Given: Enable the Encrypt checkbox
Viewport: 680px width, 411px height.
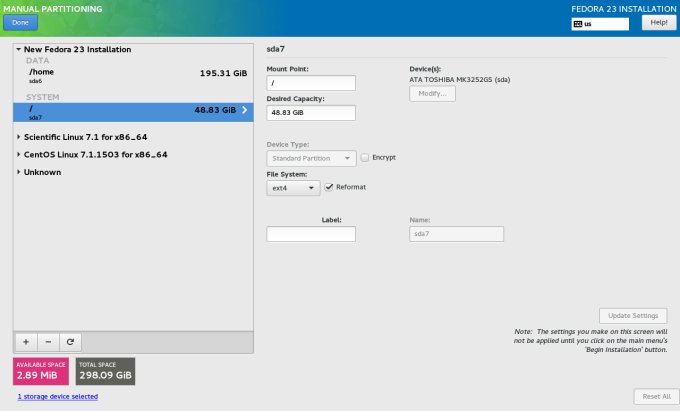Looking at the screenshot, I should click(365, 158).
